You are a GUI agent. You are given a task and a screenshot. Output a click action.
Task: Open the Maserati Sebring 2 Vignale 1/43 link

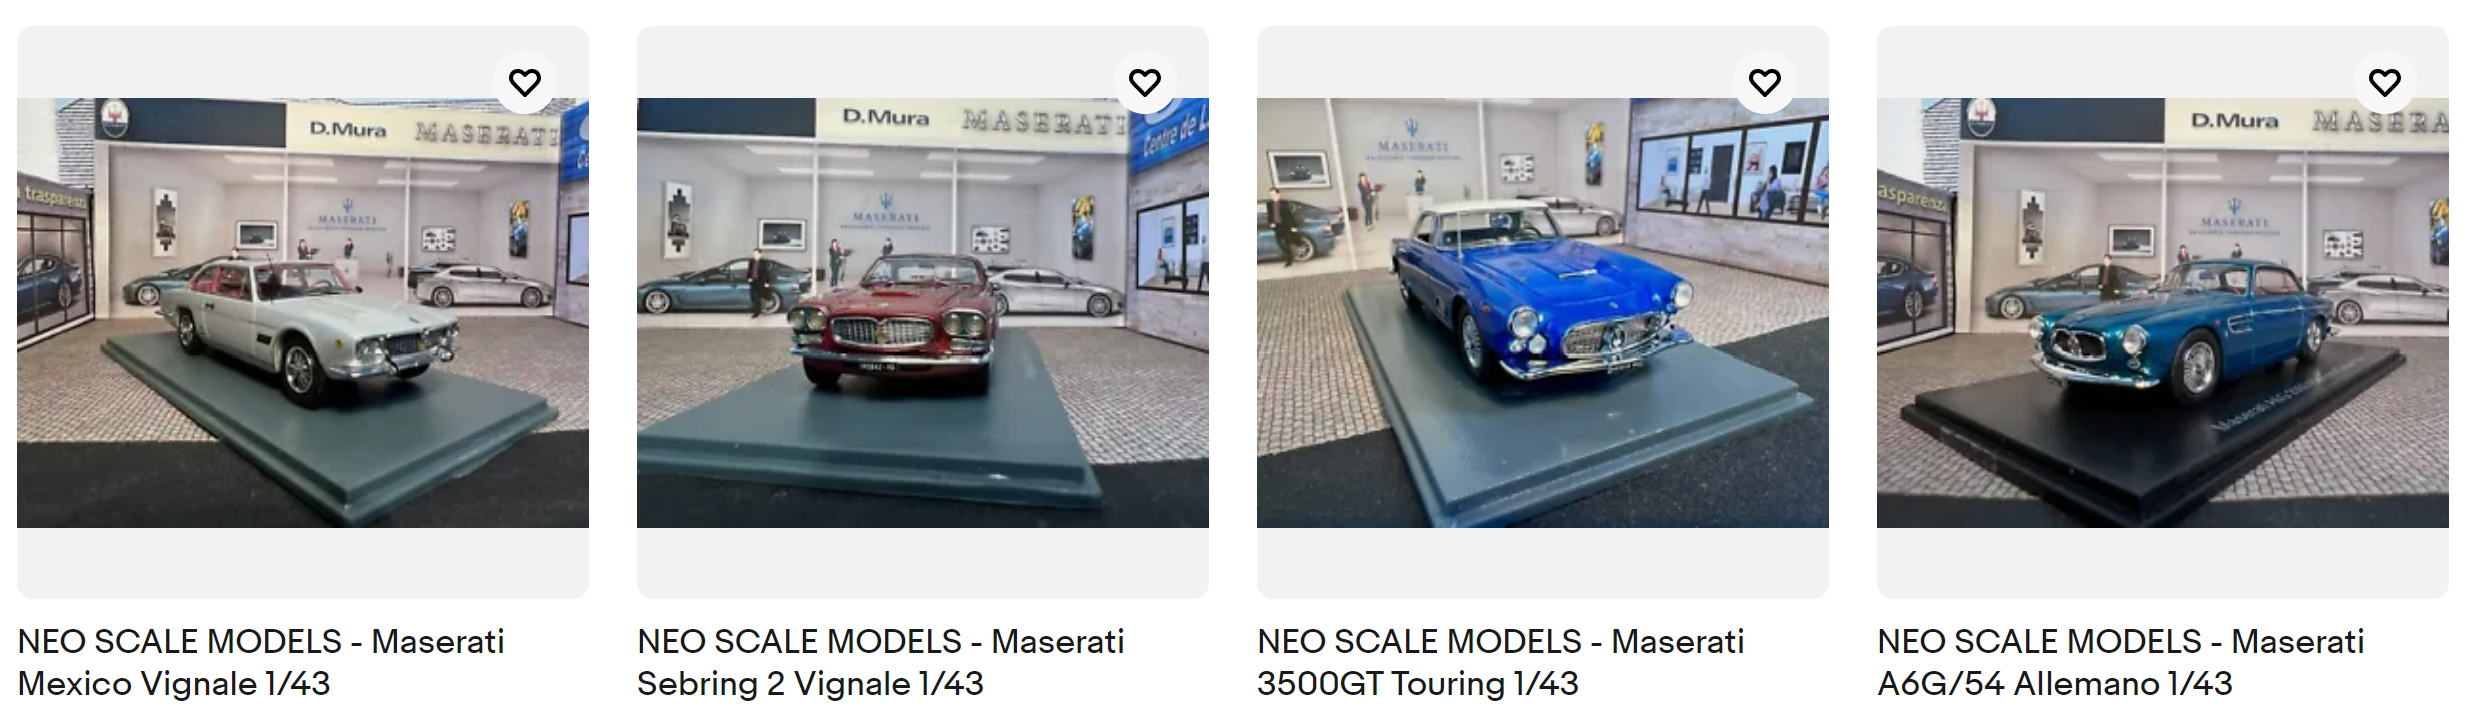[881, 662]
